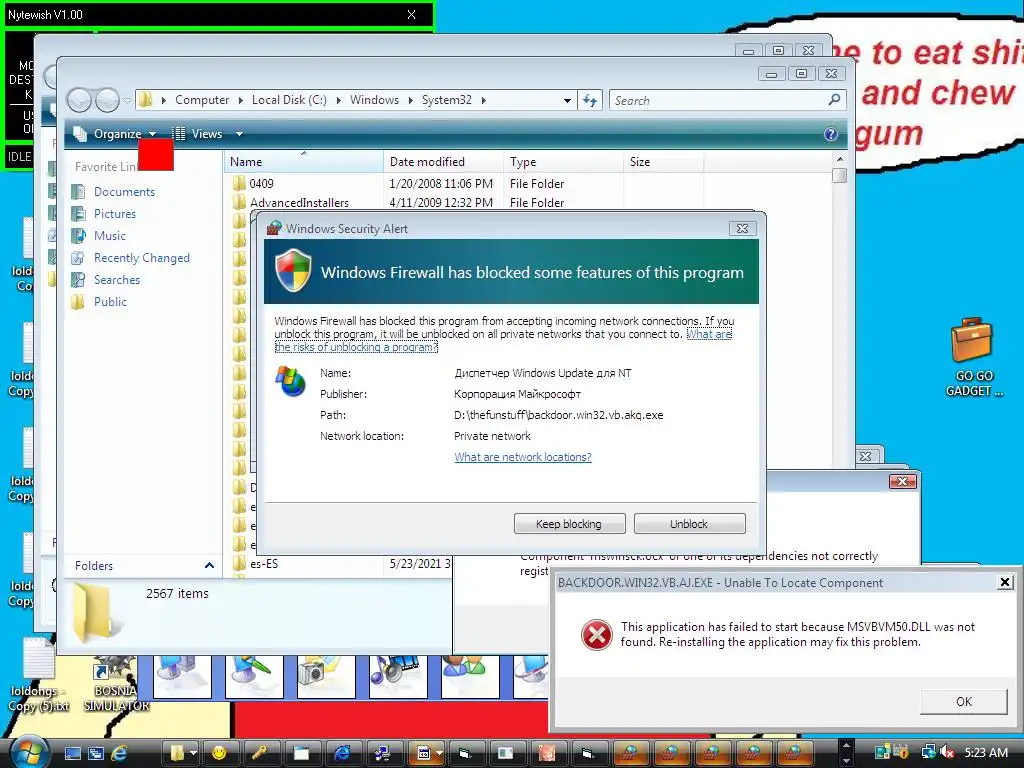Click the Explorer help question mark icon
Viewport: 1024px width, 768px height.
tap(831, 134)
